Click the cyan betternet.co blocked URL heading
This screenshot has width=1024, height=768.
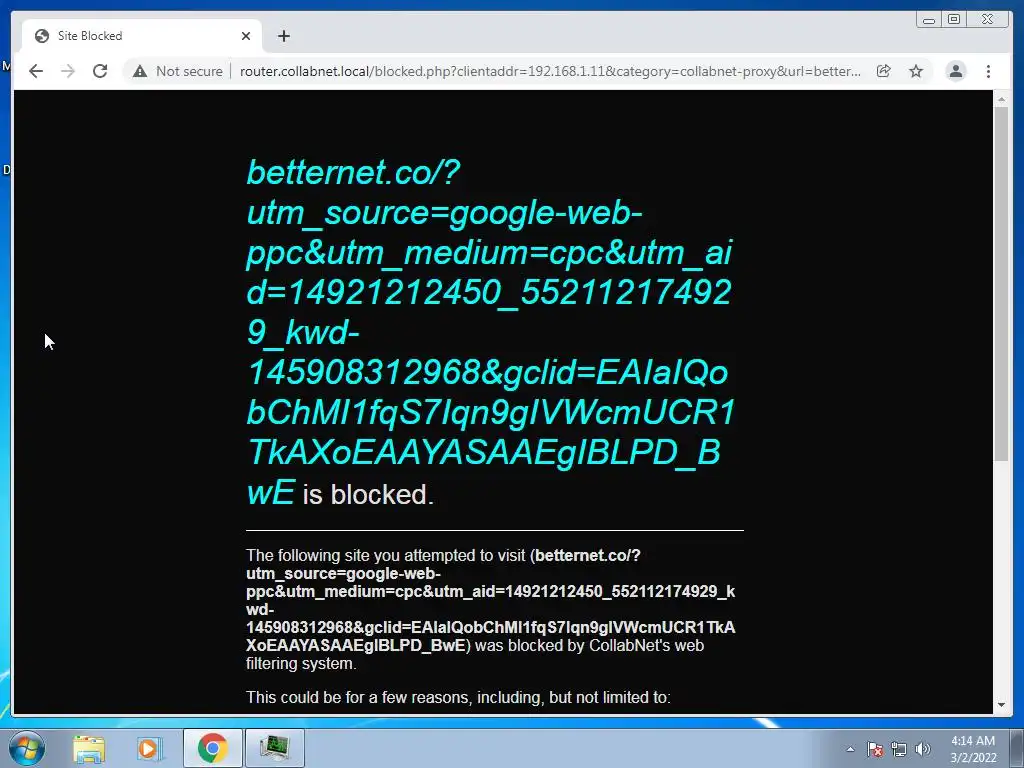pyautogui.click(x=491, y=332)
